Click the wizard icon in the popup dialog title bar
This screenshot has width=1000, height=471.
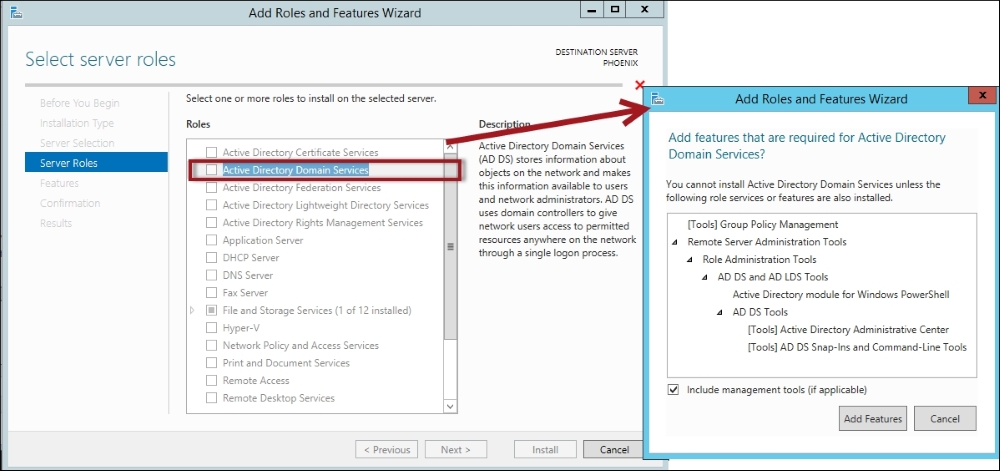coord(657,99)
